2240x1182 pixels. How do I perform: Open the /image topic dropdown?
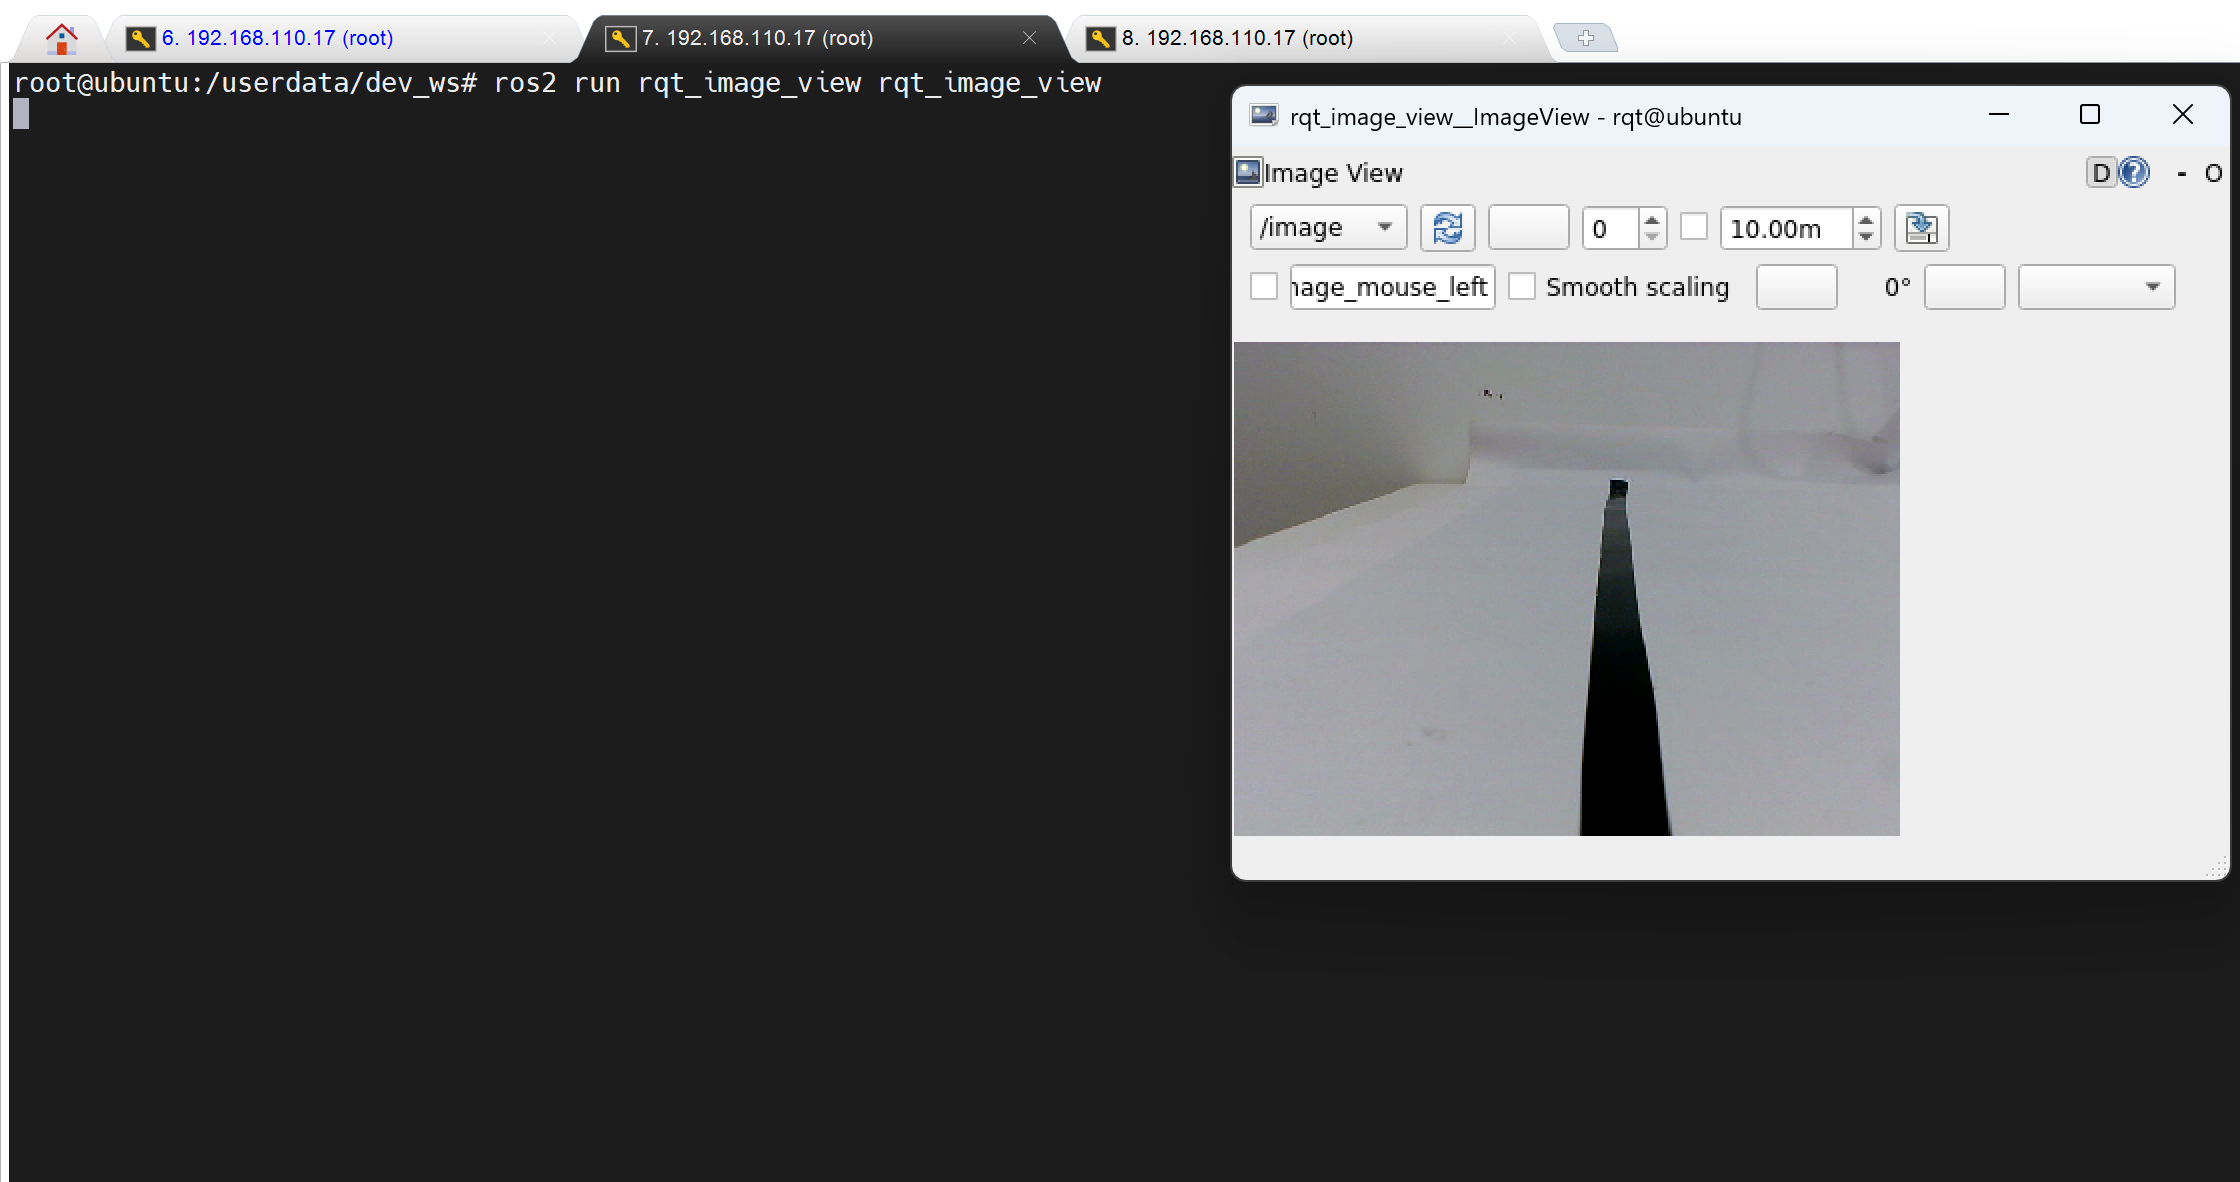1328,228
